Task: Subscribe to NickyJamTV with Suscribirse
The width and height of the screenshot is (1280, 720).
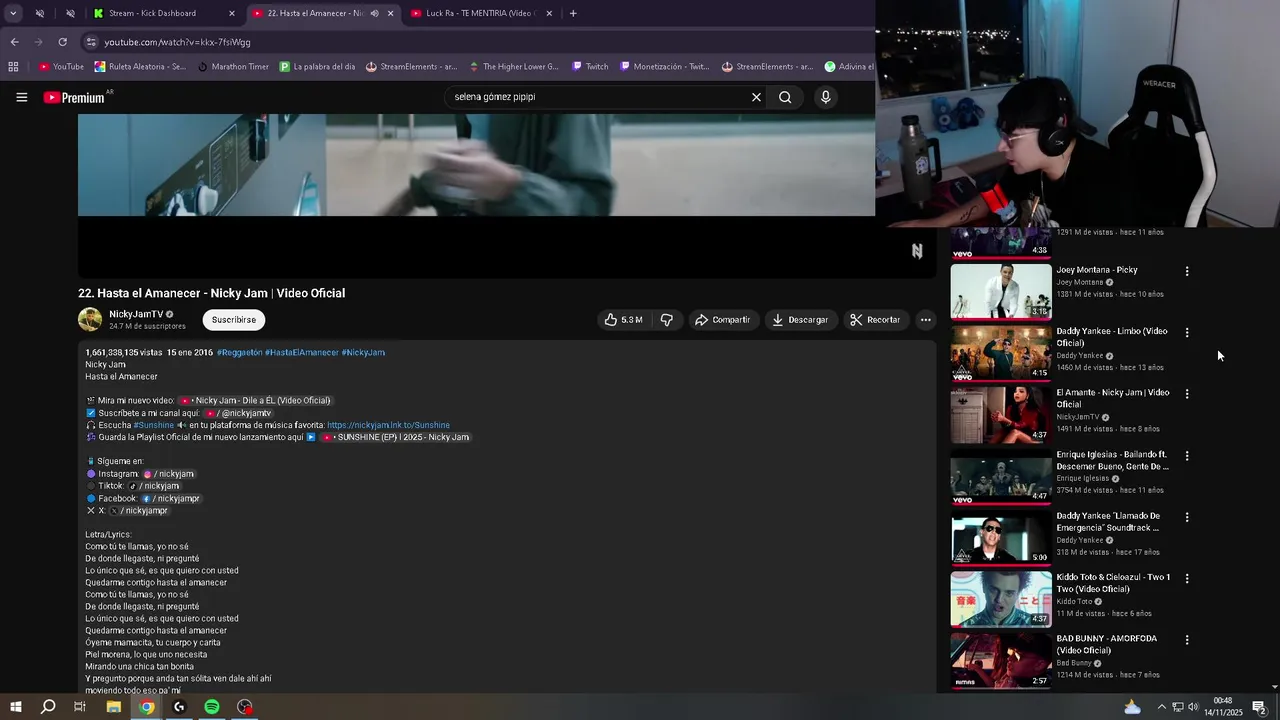Action: (234, 320)
